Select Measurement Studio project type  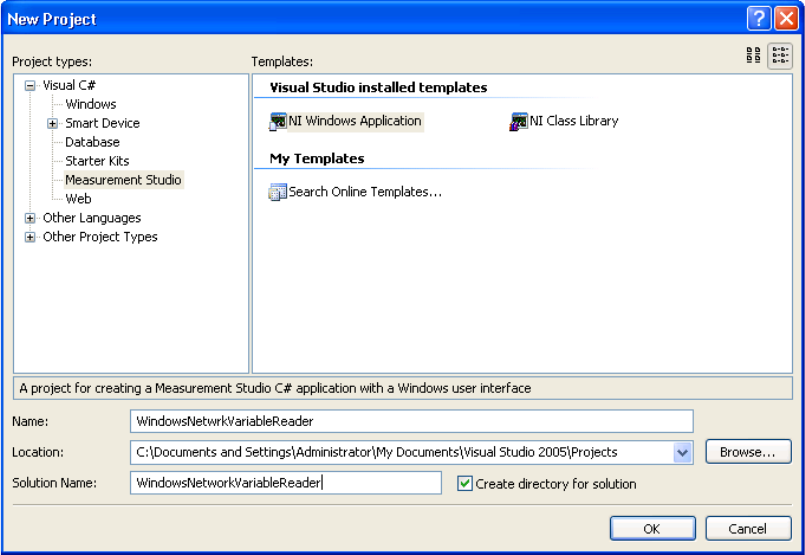(123, 180)
